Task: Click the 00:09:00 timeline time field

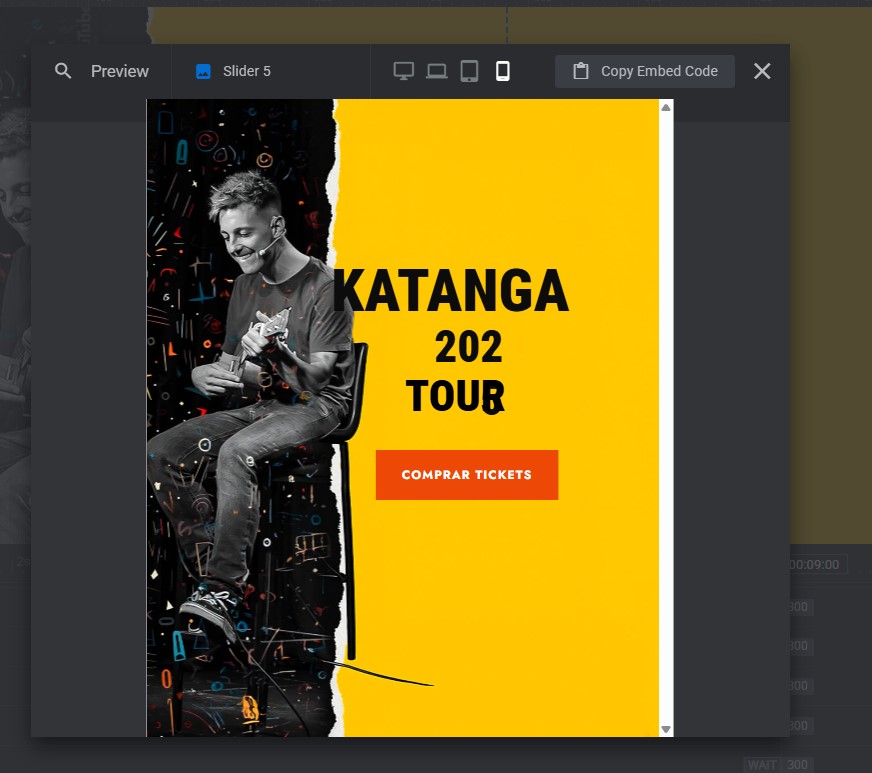Action: click(x=817, y=565)
